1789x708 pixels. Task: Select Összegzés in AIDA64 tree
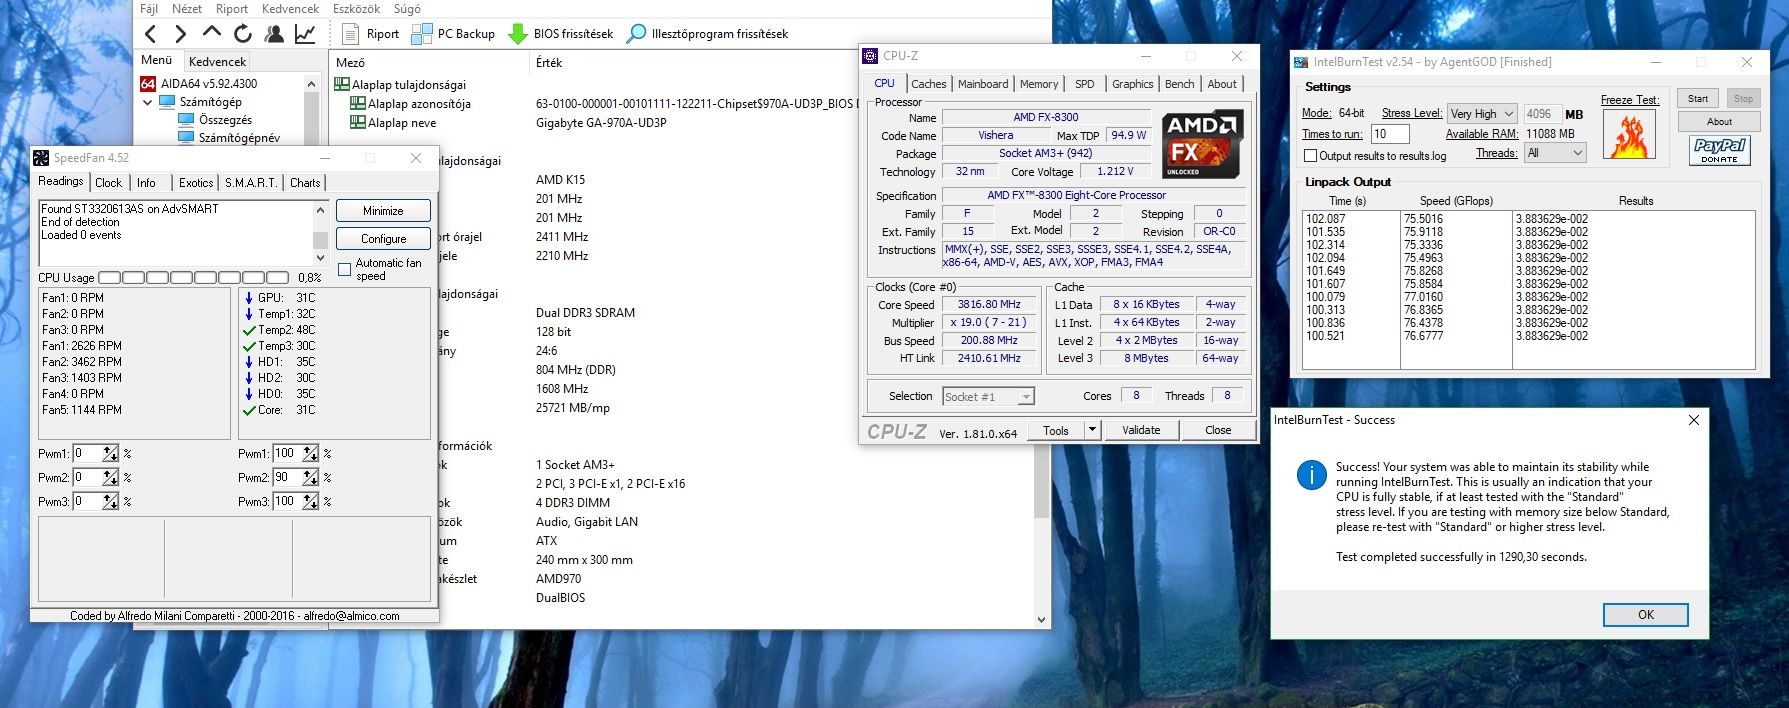pyautogui.click(x=215, y=120)
